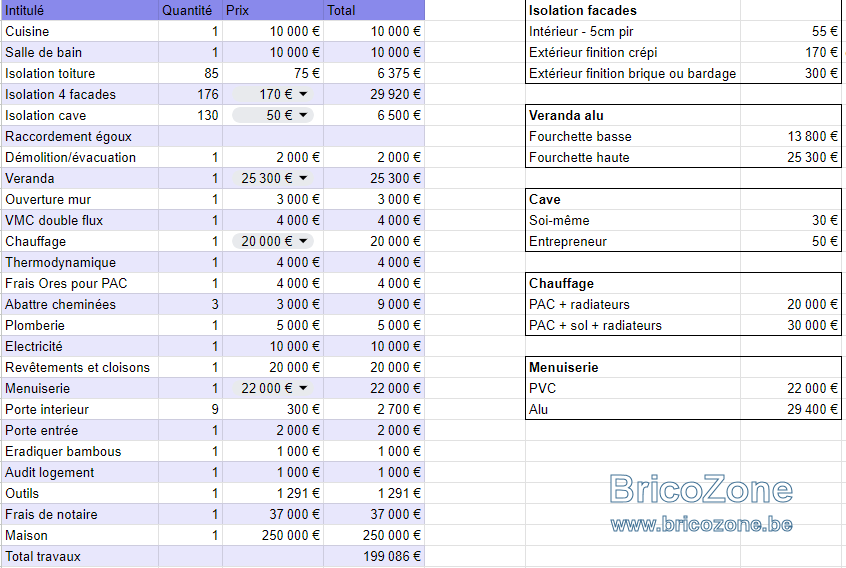Select the Soi-même cell
This screenshot has width=846, height=568.
(x=632, y=221)
